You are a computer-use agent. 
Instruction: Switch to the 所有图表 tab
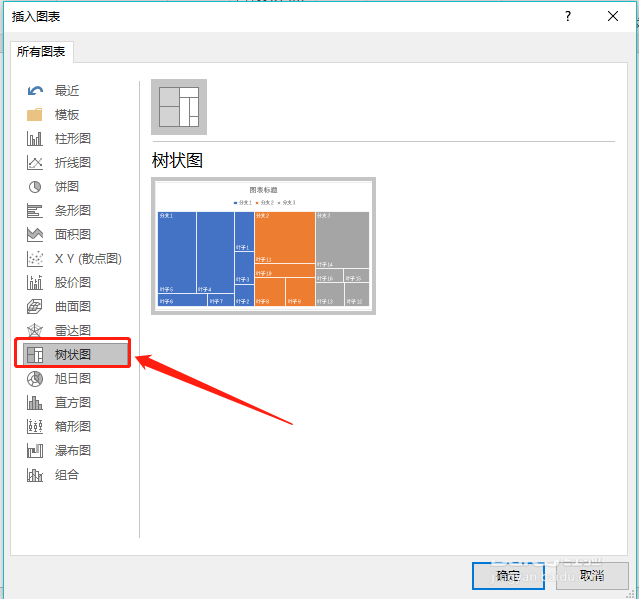click(41, 52)
